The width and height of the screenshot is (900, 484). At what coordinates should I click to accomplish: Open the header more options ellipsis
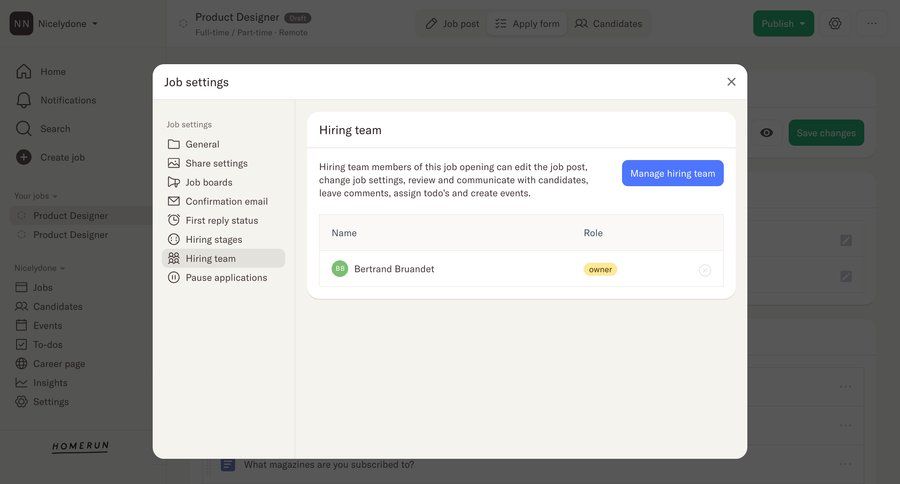pyautogui.click(x=872, y=24)
